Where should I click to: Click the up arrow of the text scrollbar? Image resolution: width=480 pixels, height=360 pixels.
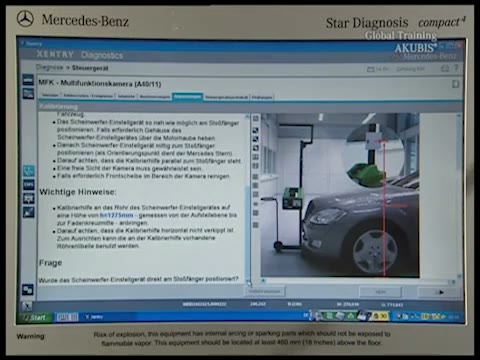coord(247,117)
